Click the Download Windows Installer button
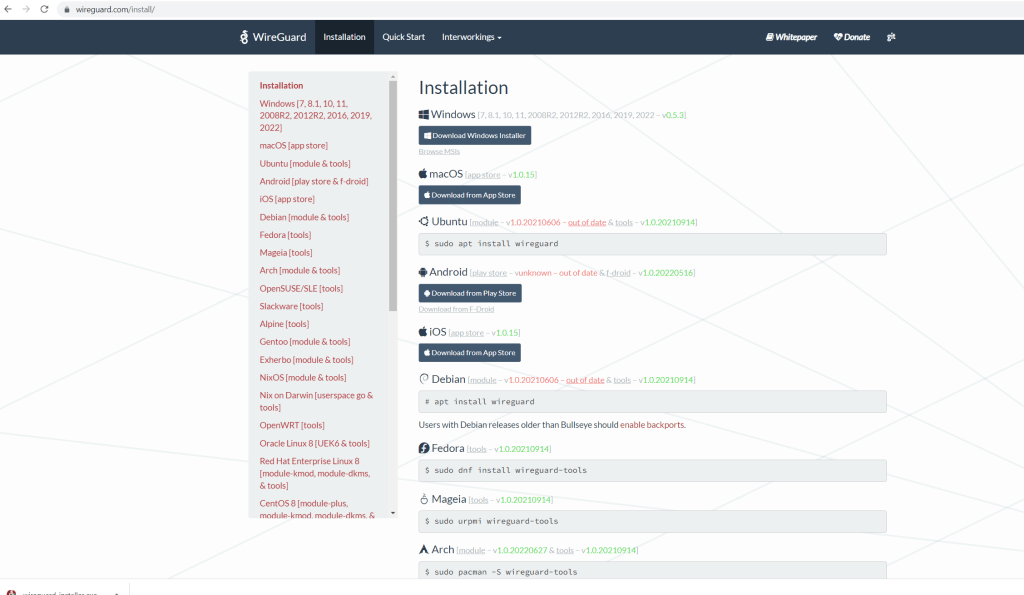The height and width of the screenshot is (595, 1024). pyautogui.click(x=475, y=135)
